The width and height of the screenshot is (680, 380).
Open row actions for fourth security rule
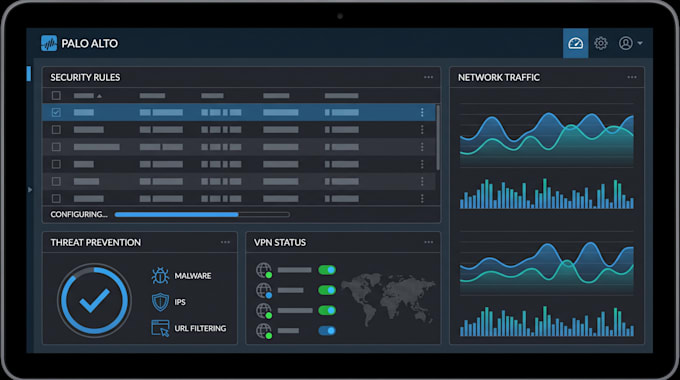pyautogui.click(x=422, y=164)
